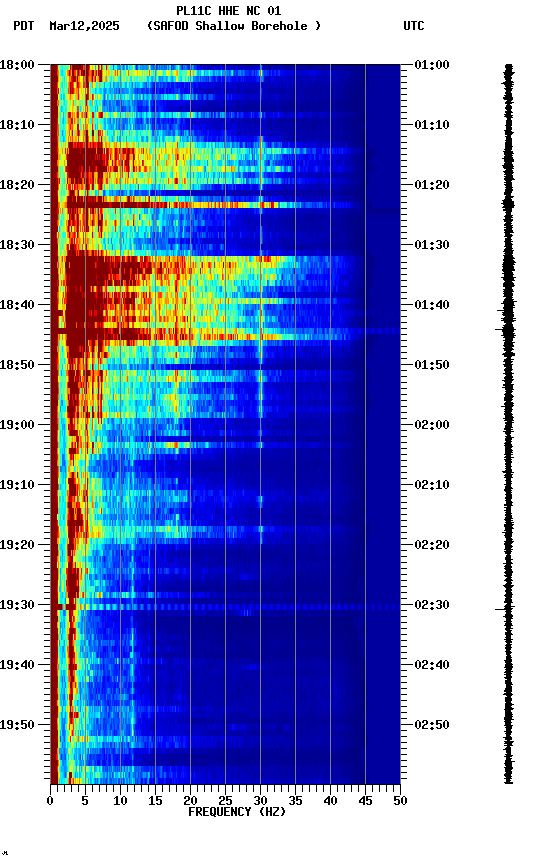The image size is (552, 864).
Task: Click the '01:00' UTC time label
Action: pyautogui.click(x=432, y=65)
